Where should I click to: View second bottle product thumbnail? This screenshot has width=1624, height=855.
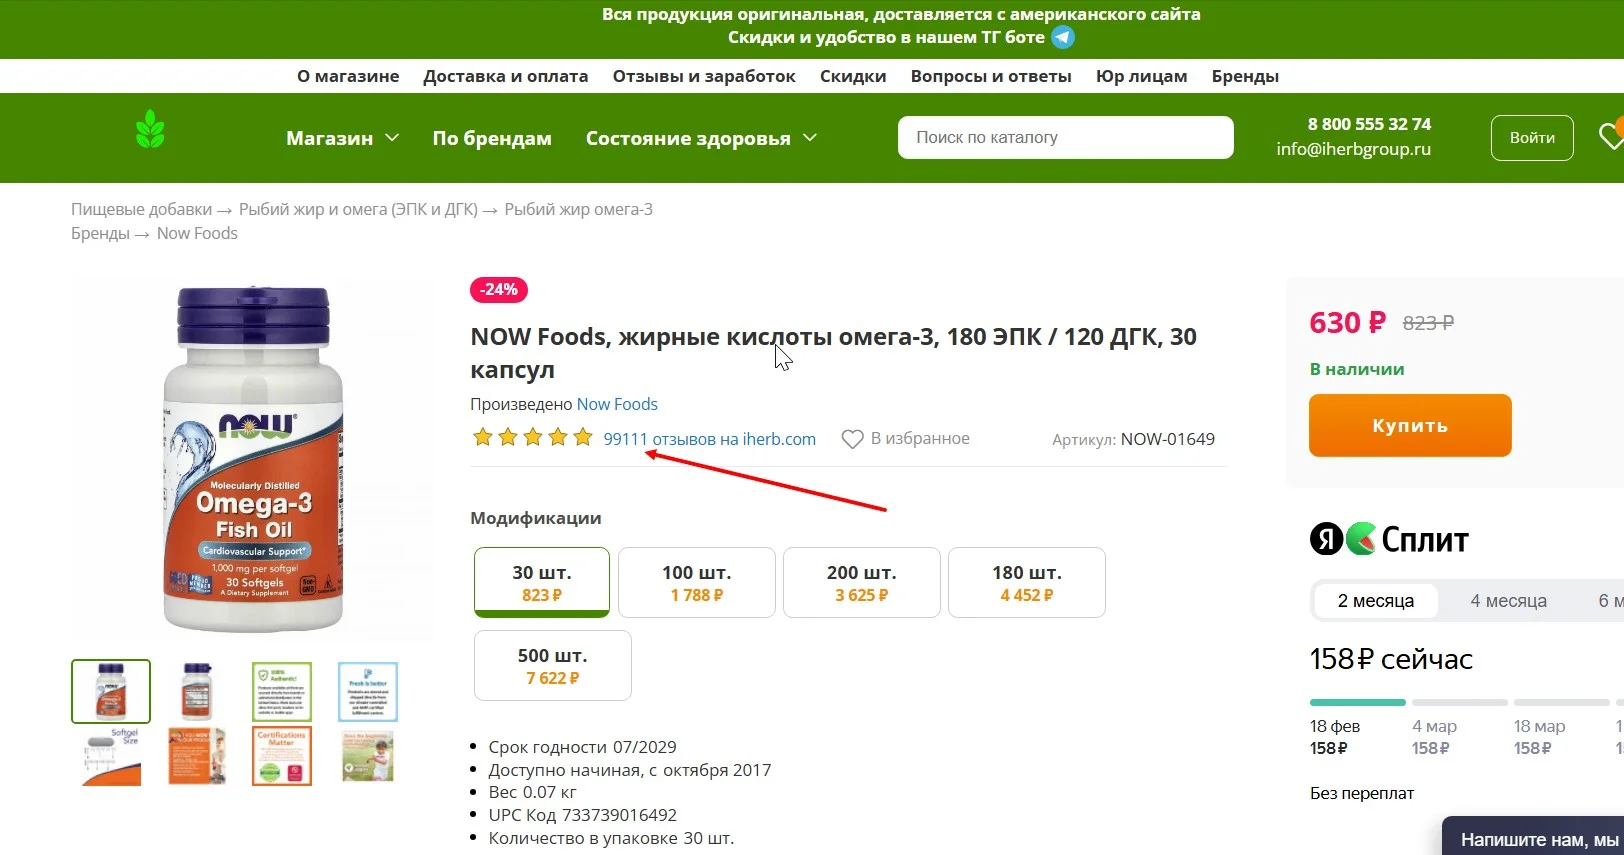click(x=197, y=691)
